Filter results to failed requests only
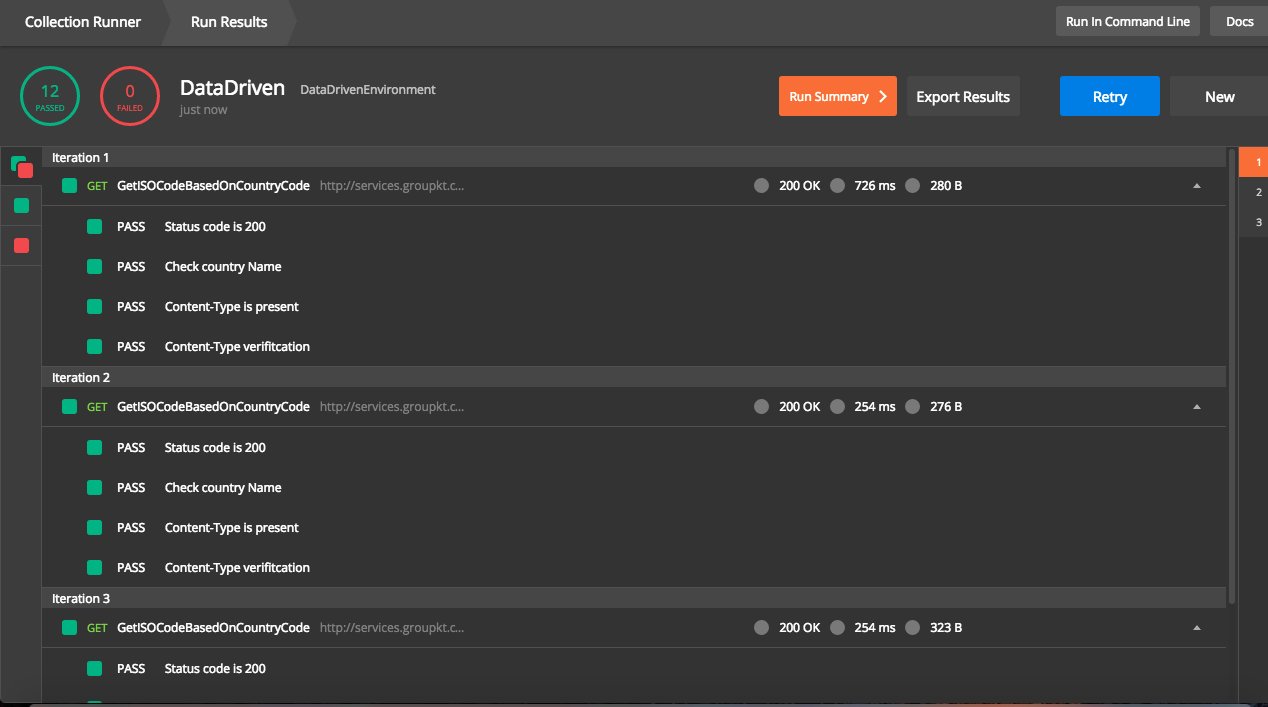Viewport: 1268px width, 707px height. [x=21, y=246]
